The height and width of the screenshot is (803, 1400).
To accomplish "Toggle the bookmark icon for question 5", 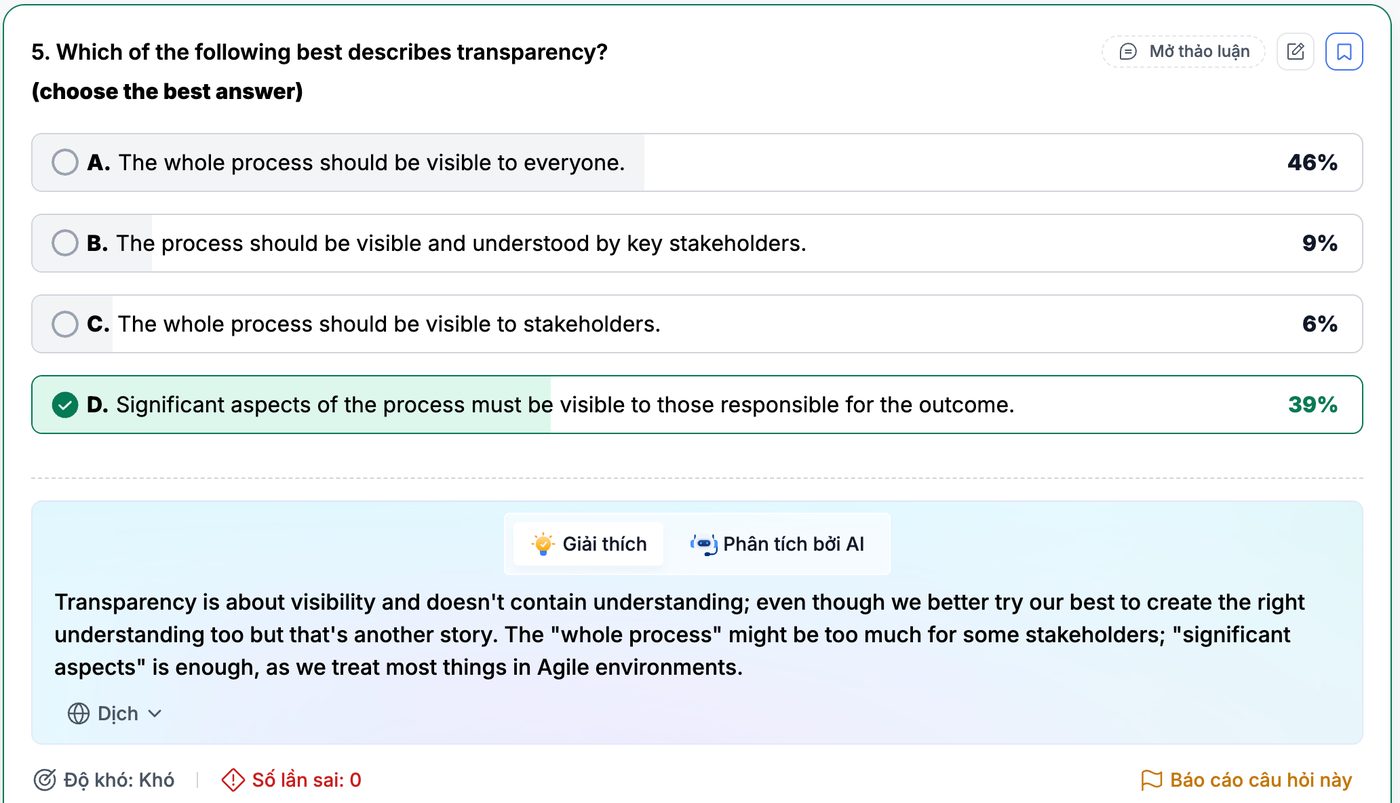I will click(x=1344, y=51).
